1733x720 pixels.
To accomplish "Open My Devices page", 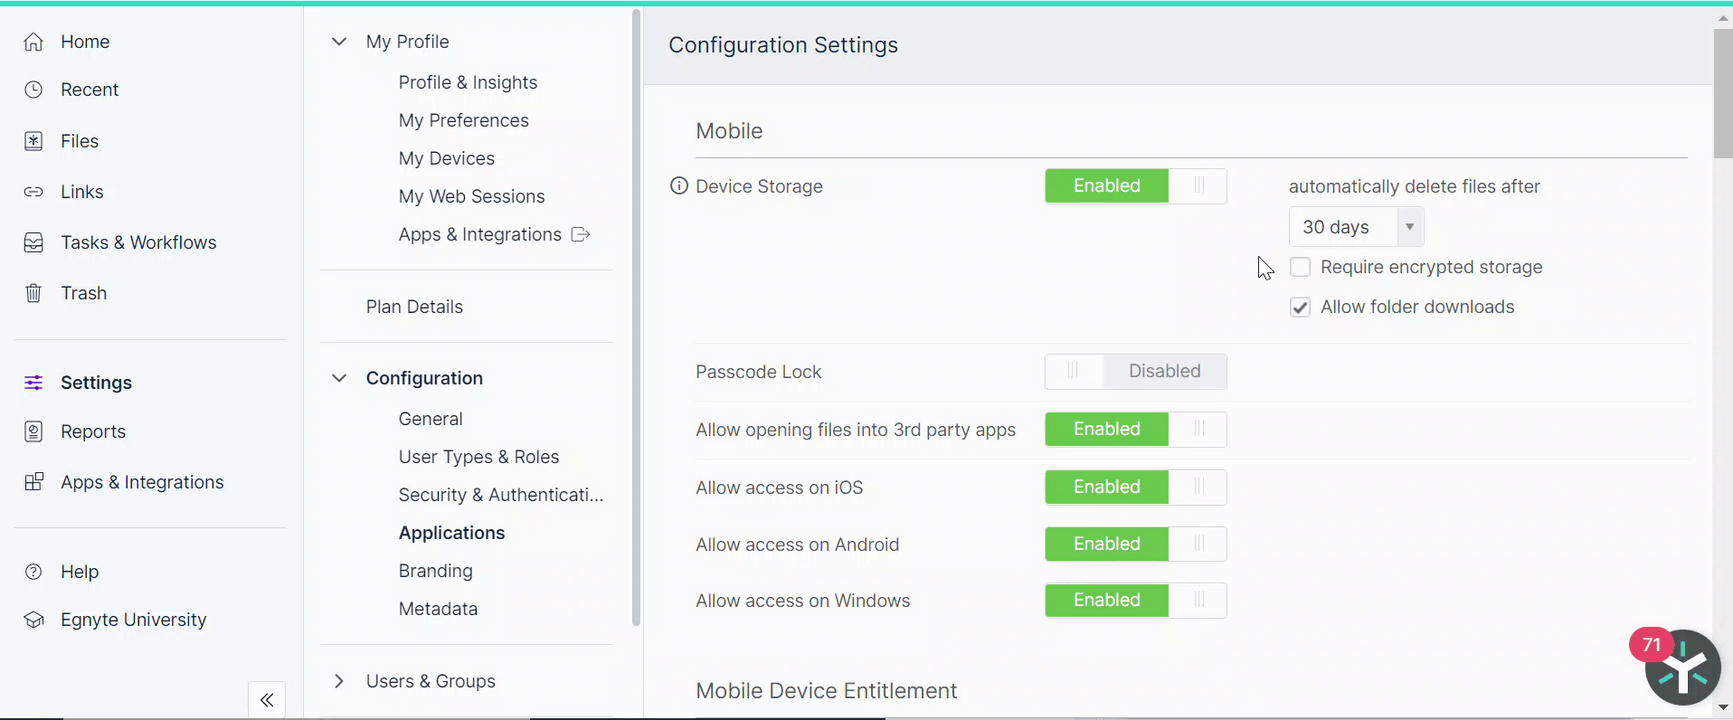I will [x=447, y=159].
